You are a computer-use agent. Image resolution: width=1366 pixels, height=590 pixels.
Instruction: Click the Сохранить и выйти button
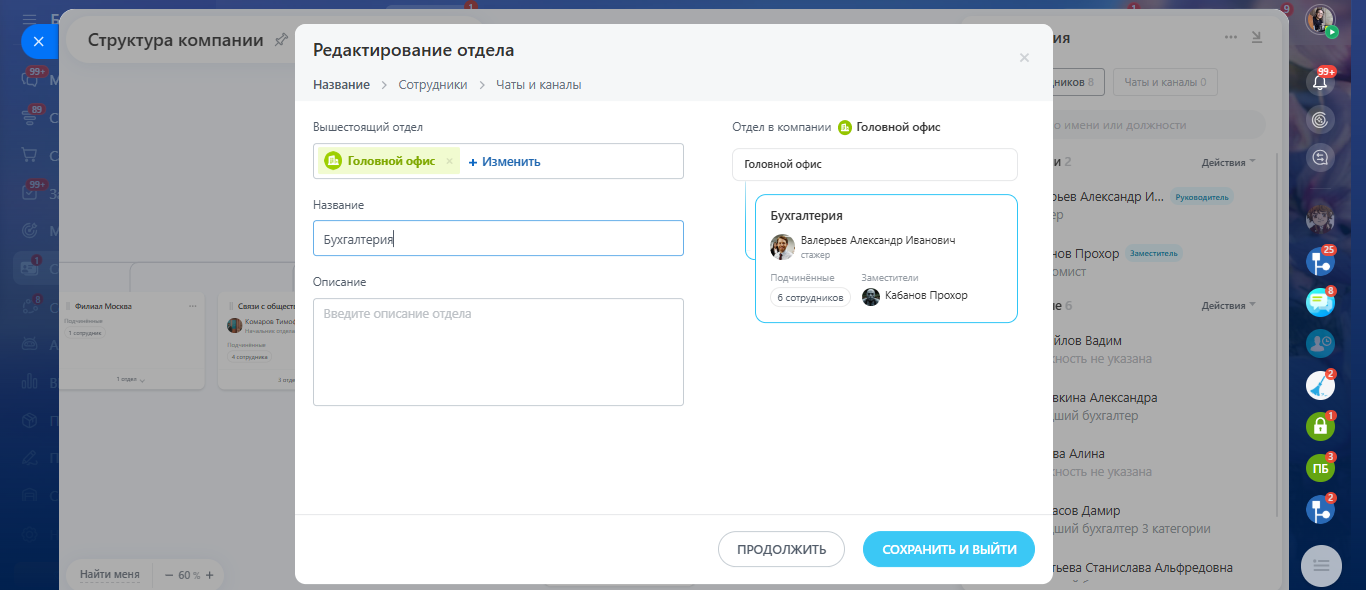[948, 549]
